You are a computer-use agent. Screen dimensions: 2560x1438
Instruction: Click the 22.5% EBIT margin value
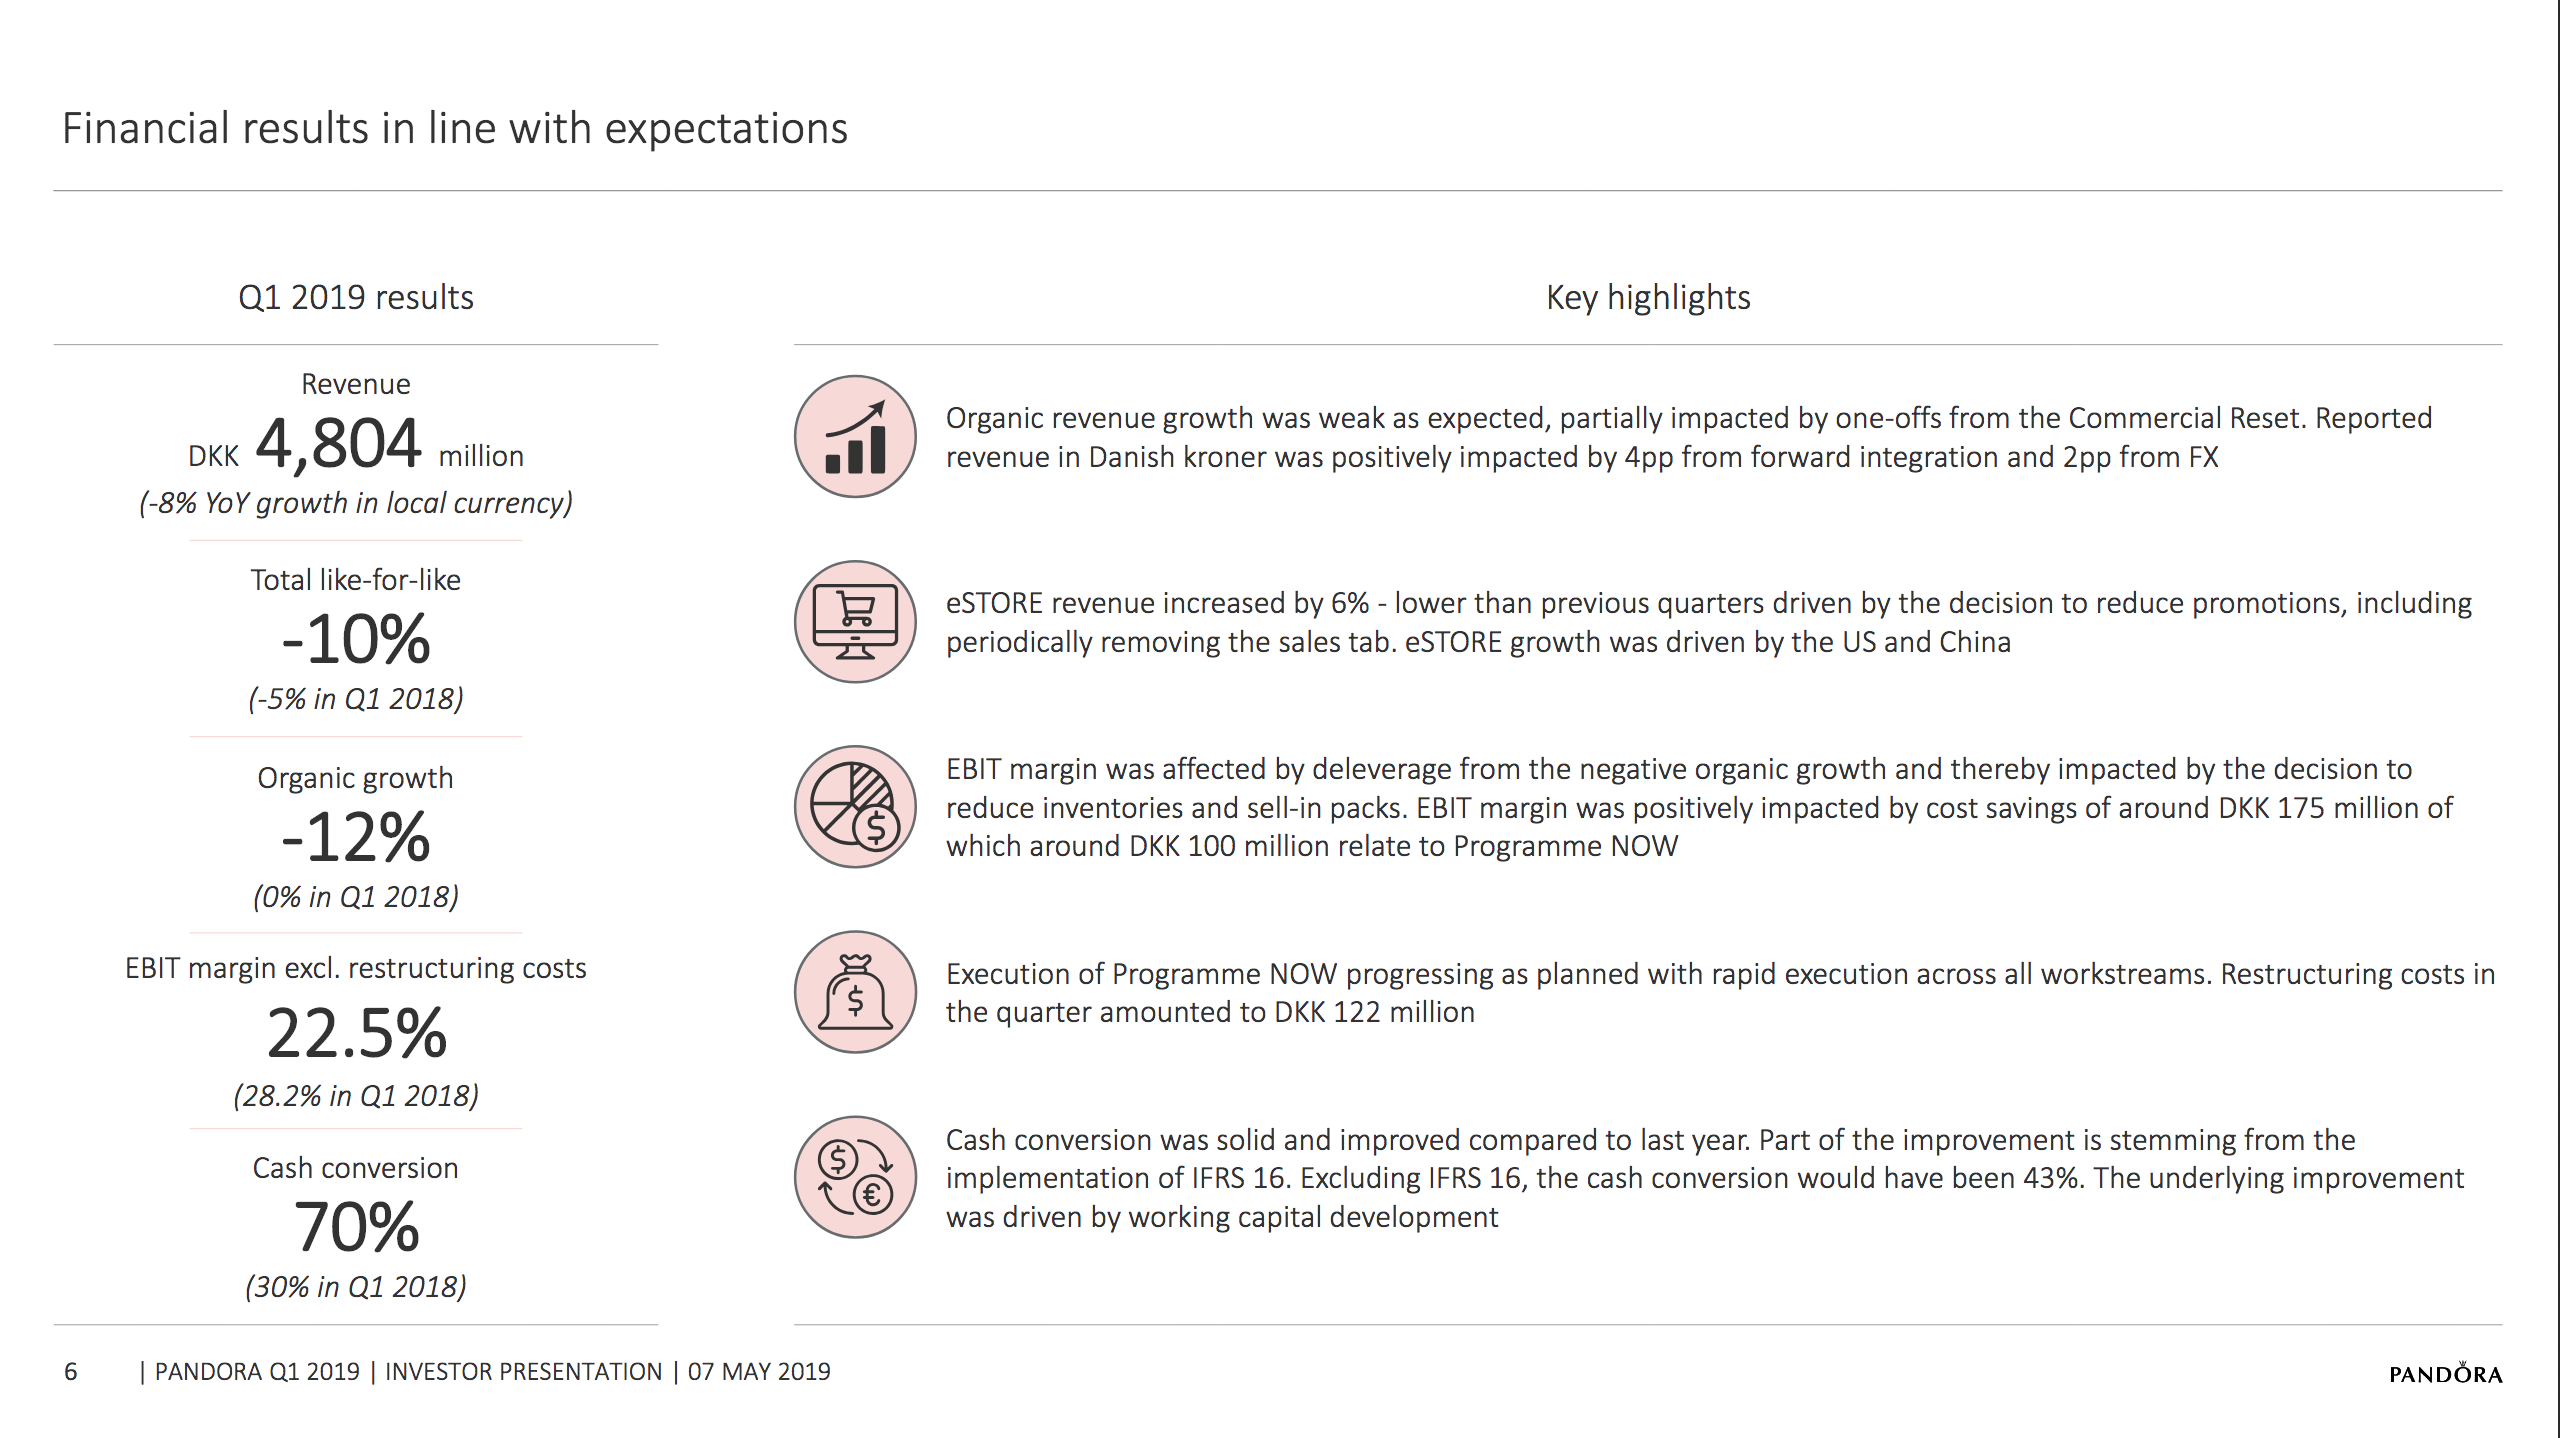pos(356,1033)
